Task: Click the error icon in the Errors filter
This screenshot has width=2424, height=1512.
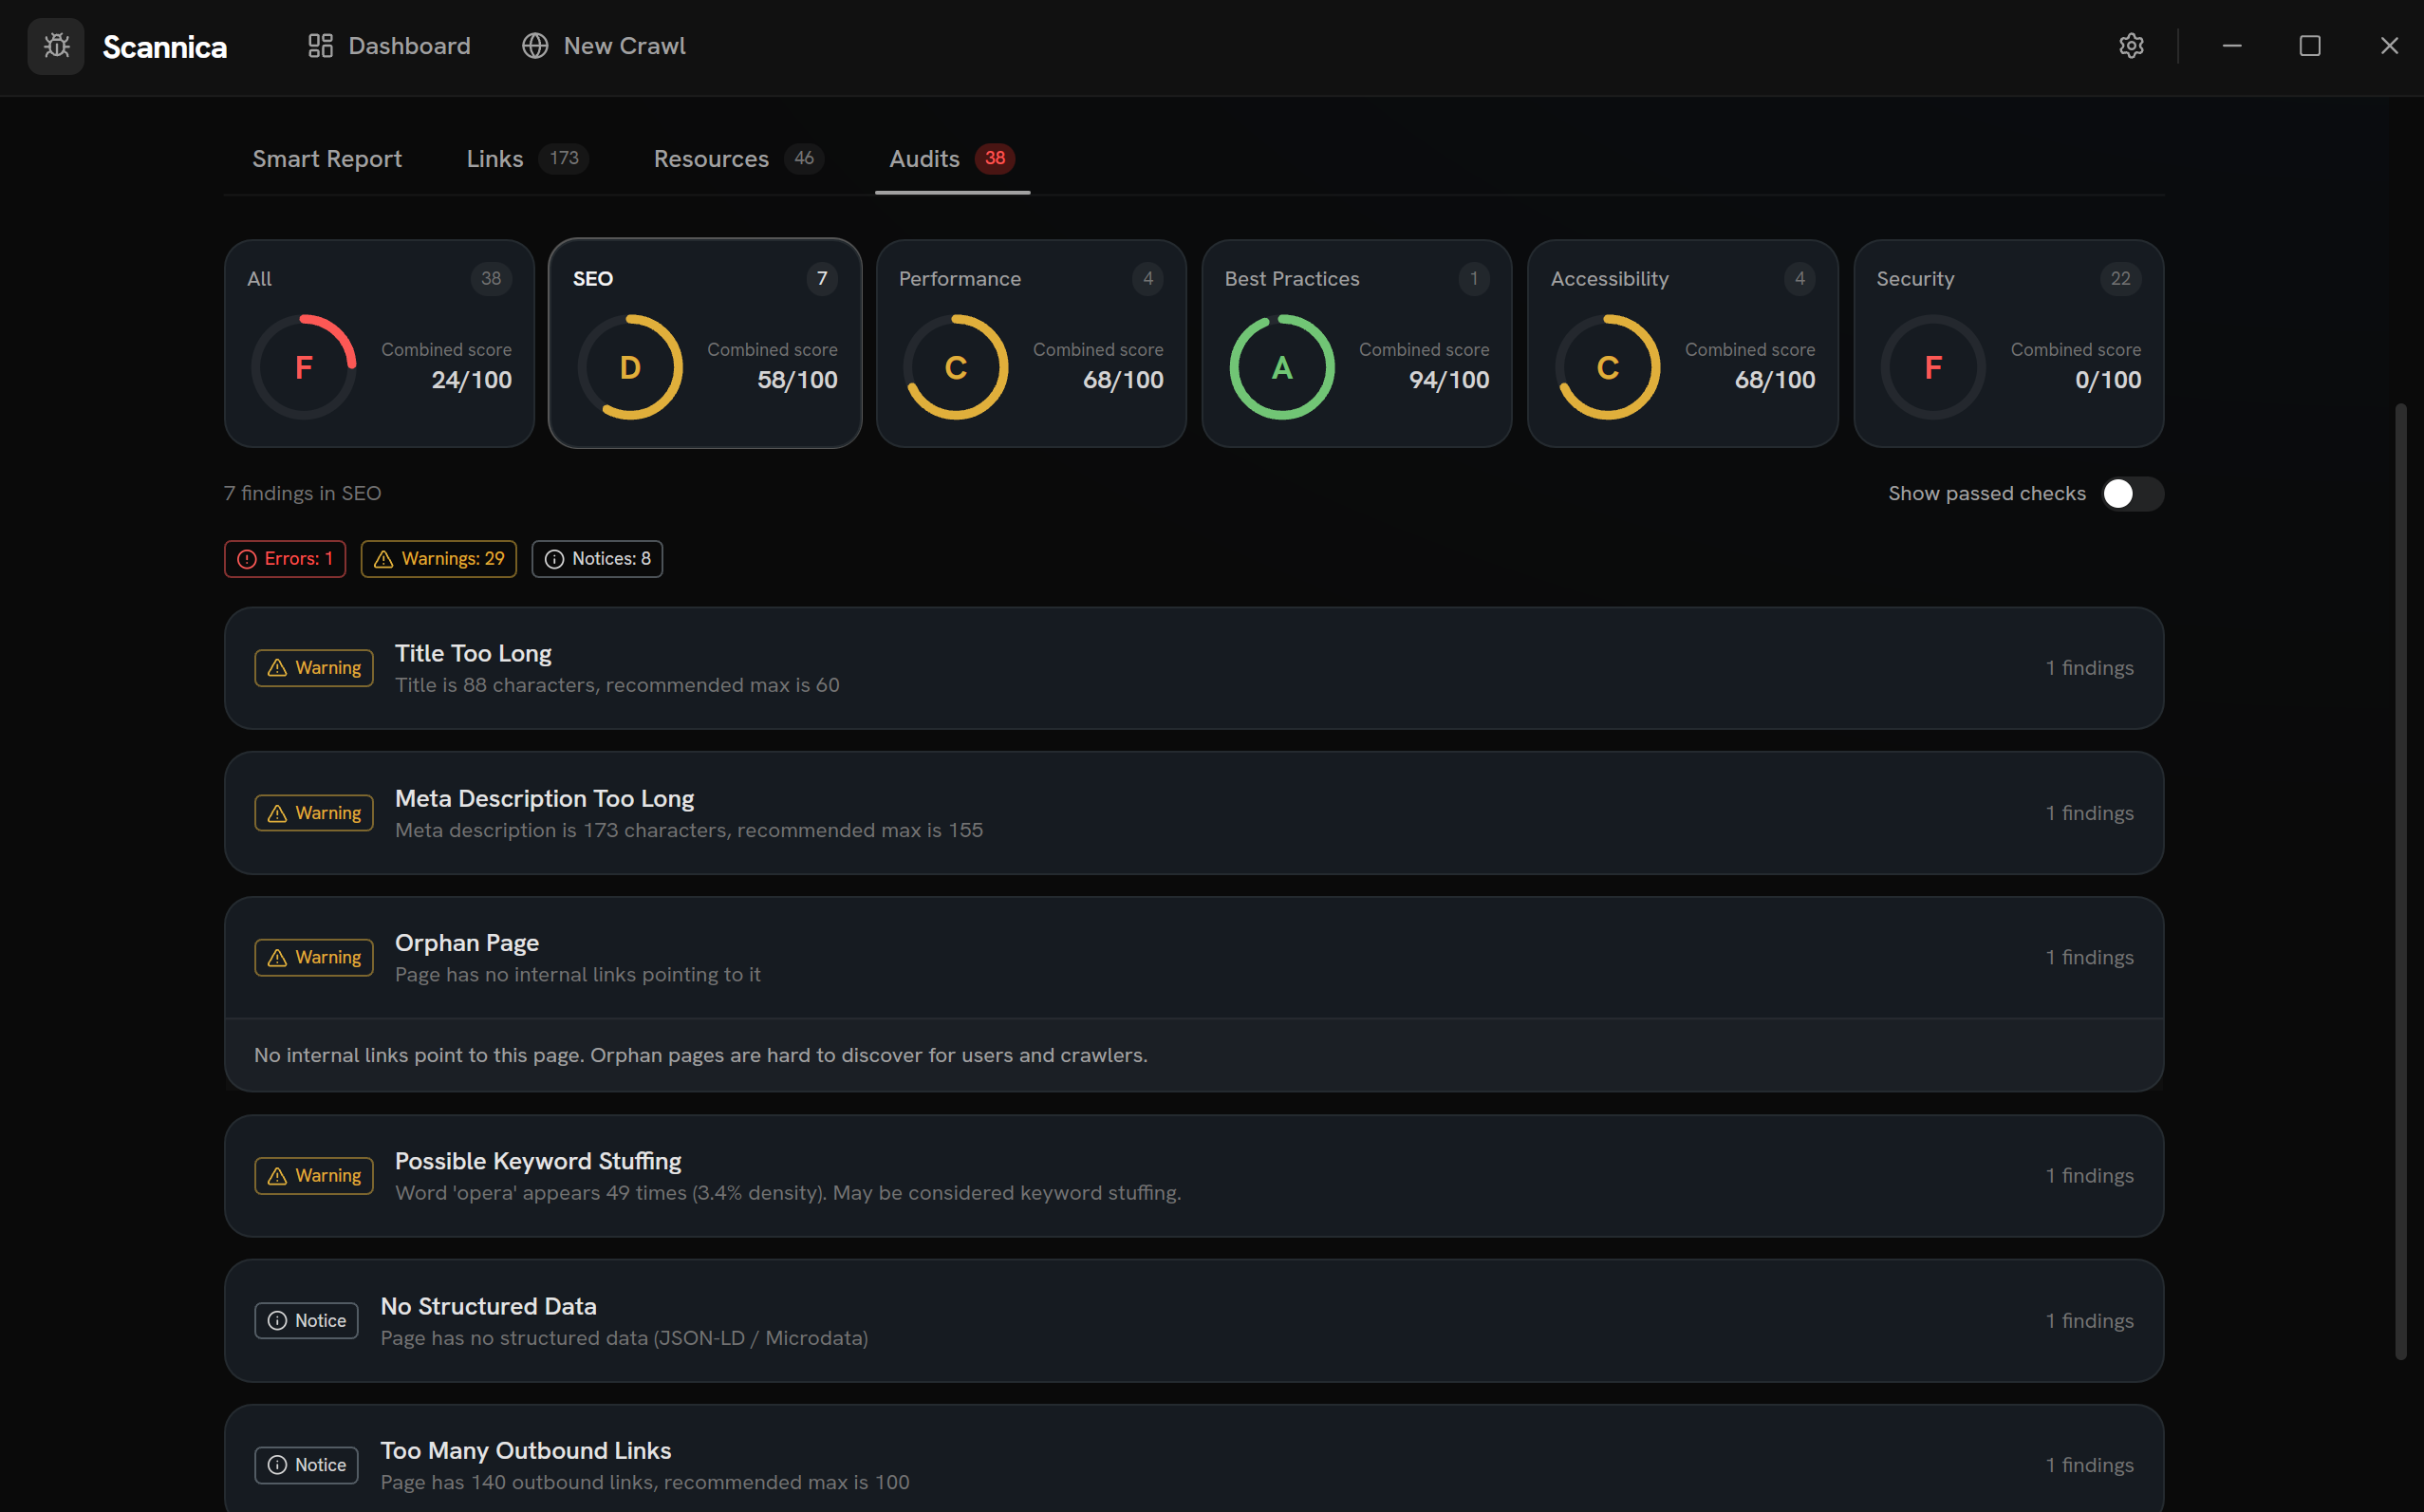Action: pos(247,558)
